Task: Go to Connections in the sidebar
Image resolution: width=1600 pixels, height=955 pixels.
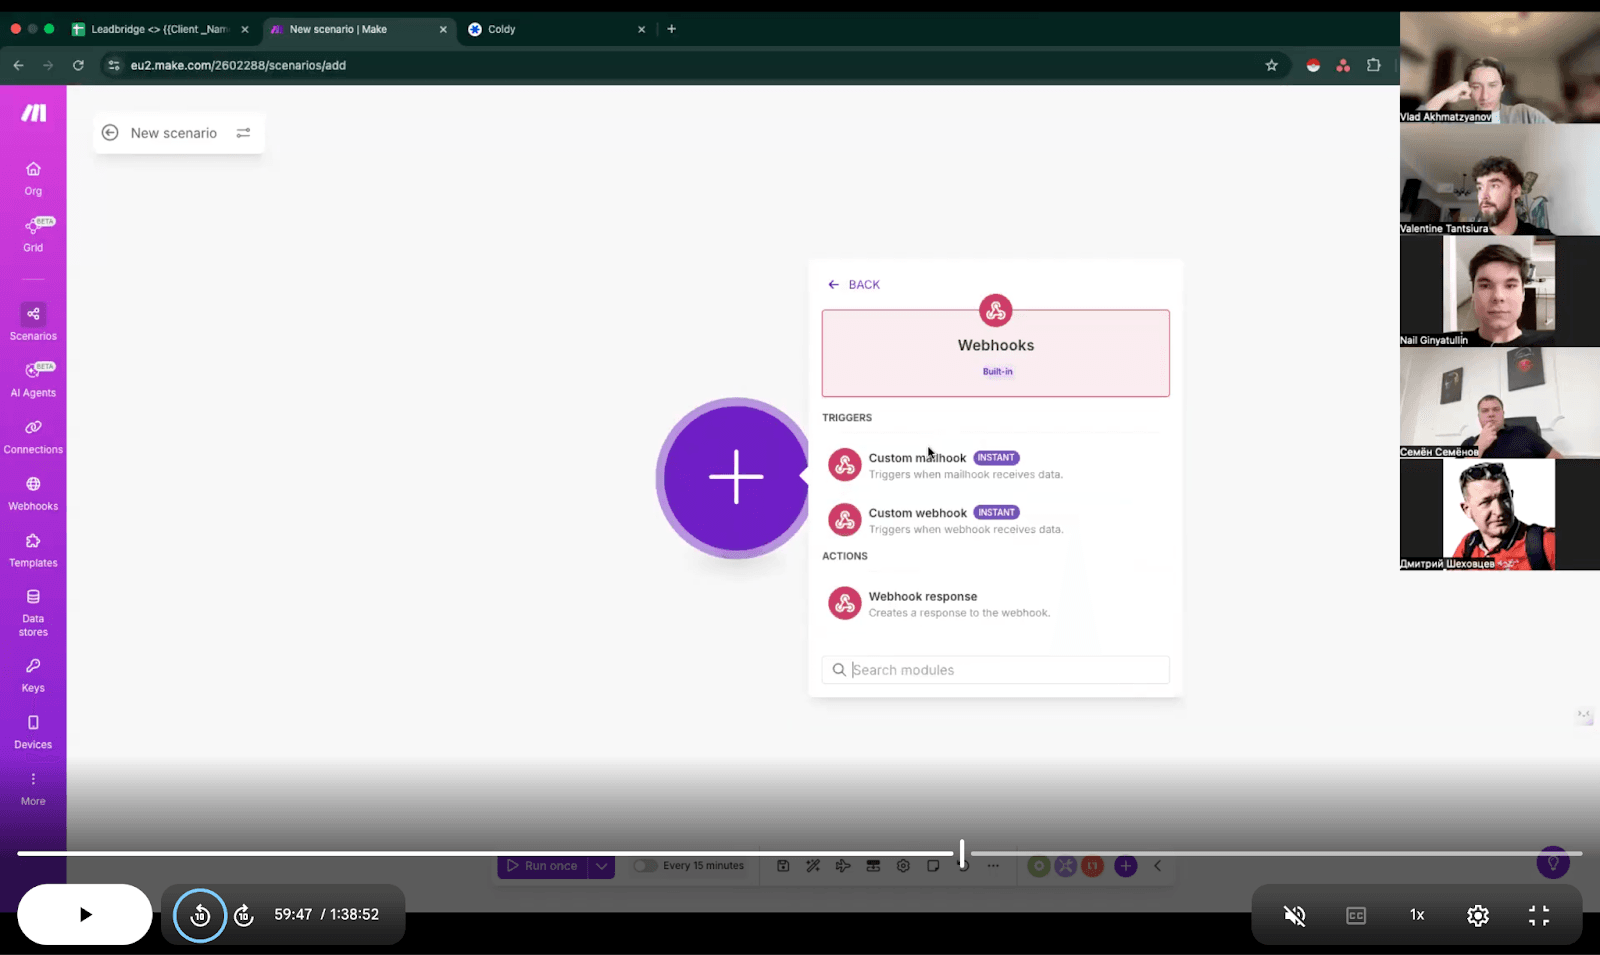Action: click(x=33, y=437)
